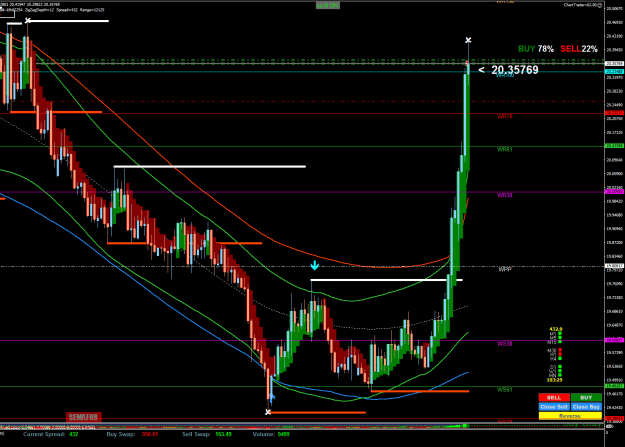Click the green BUY button

(586, 398)
